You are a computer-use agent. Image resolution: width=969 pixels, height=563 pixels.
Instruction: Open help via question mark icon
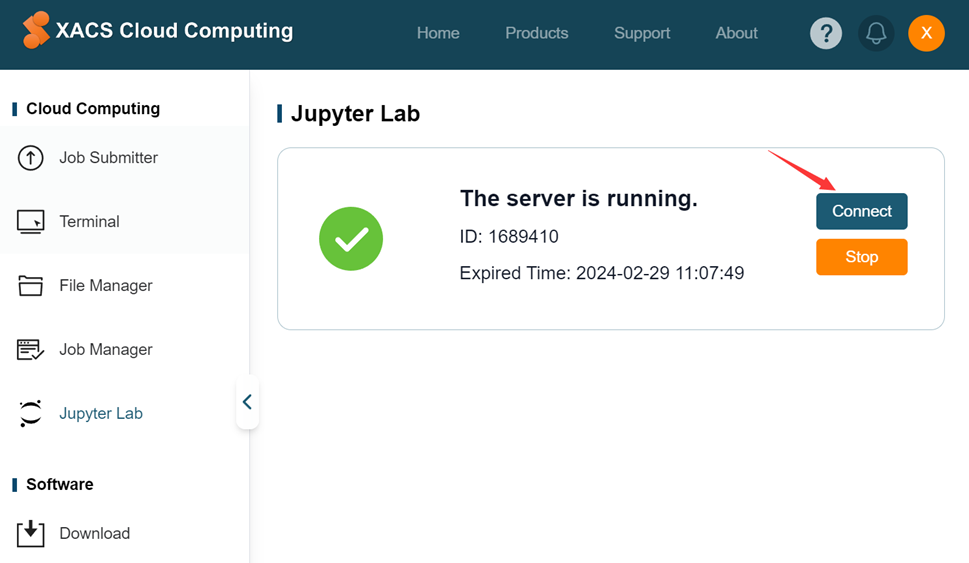(826, 33)
